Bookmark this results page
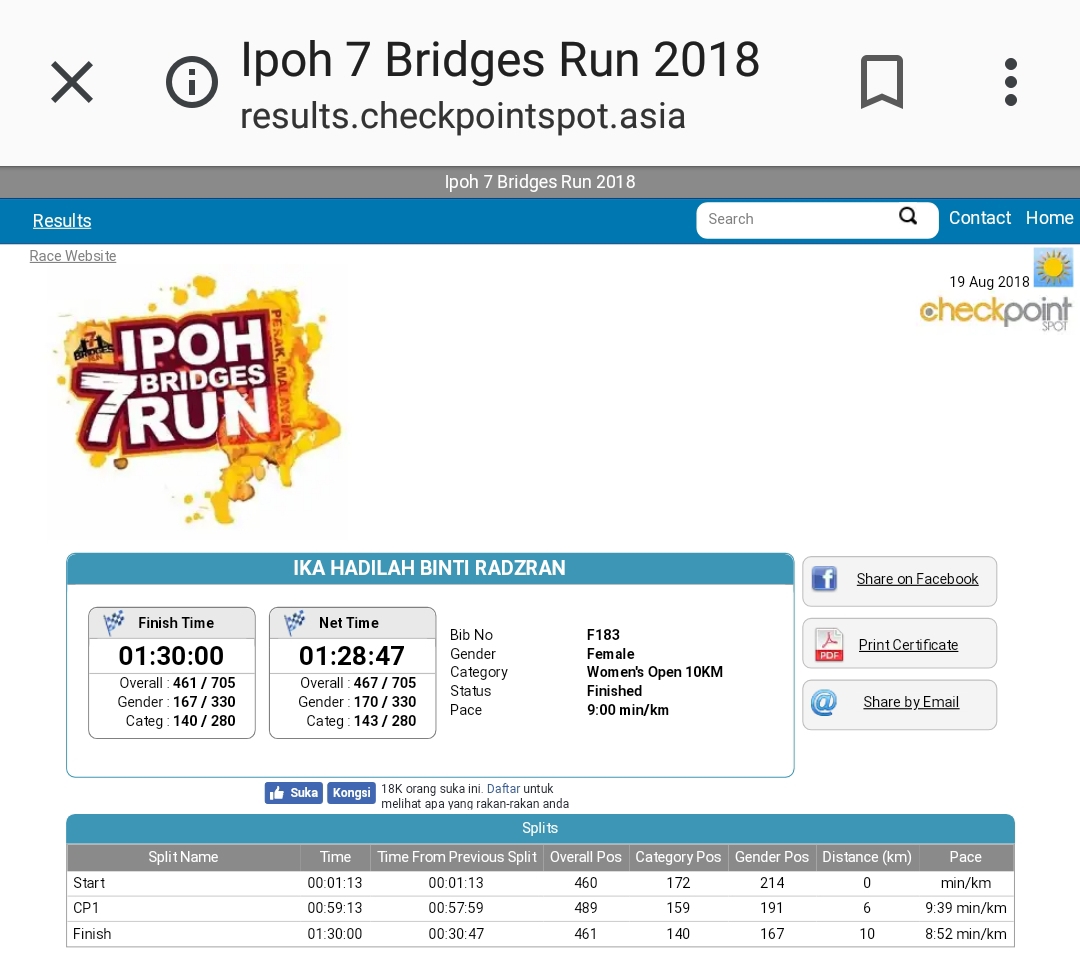Image resolution: width=1080 pixels, height=970 pixels. click(x=882, y=82)
